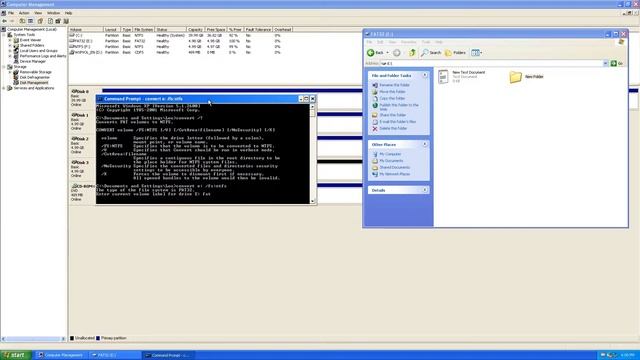Click the File System column header
This screenshot has height=360, width=640.
click(x=143, y=29)
